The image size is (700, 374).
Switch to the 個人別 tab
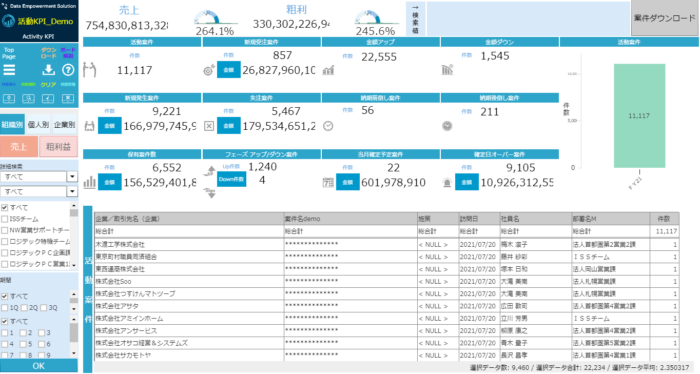coord(38,125)
